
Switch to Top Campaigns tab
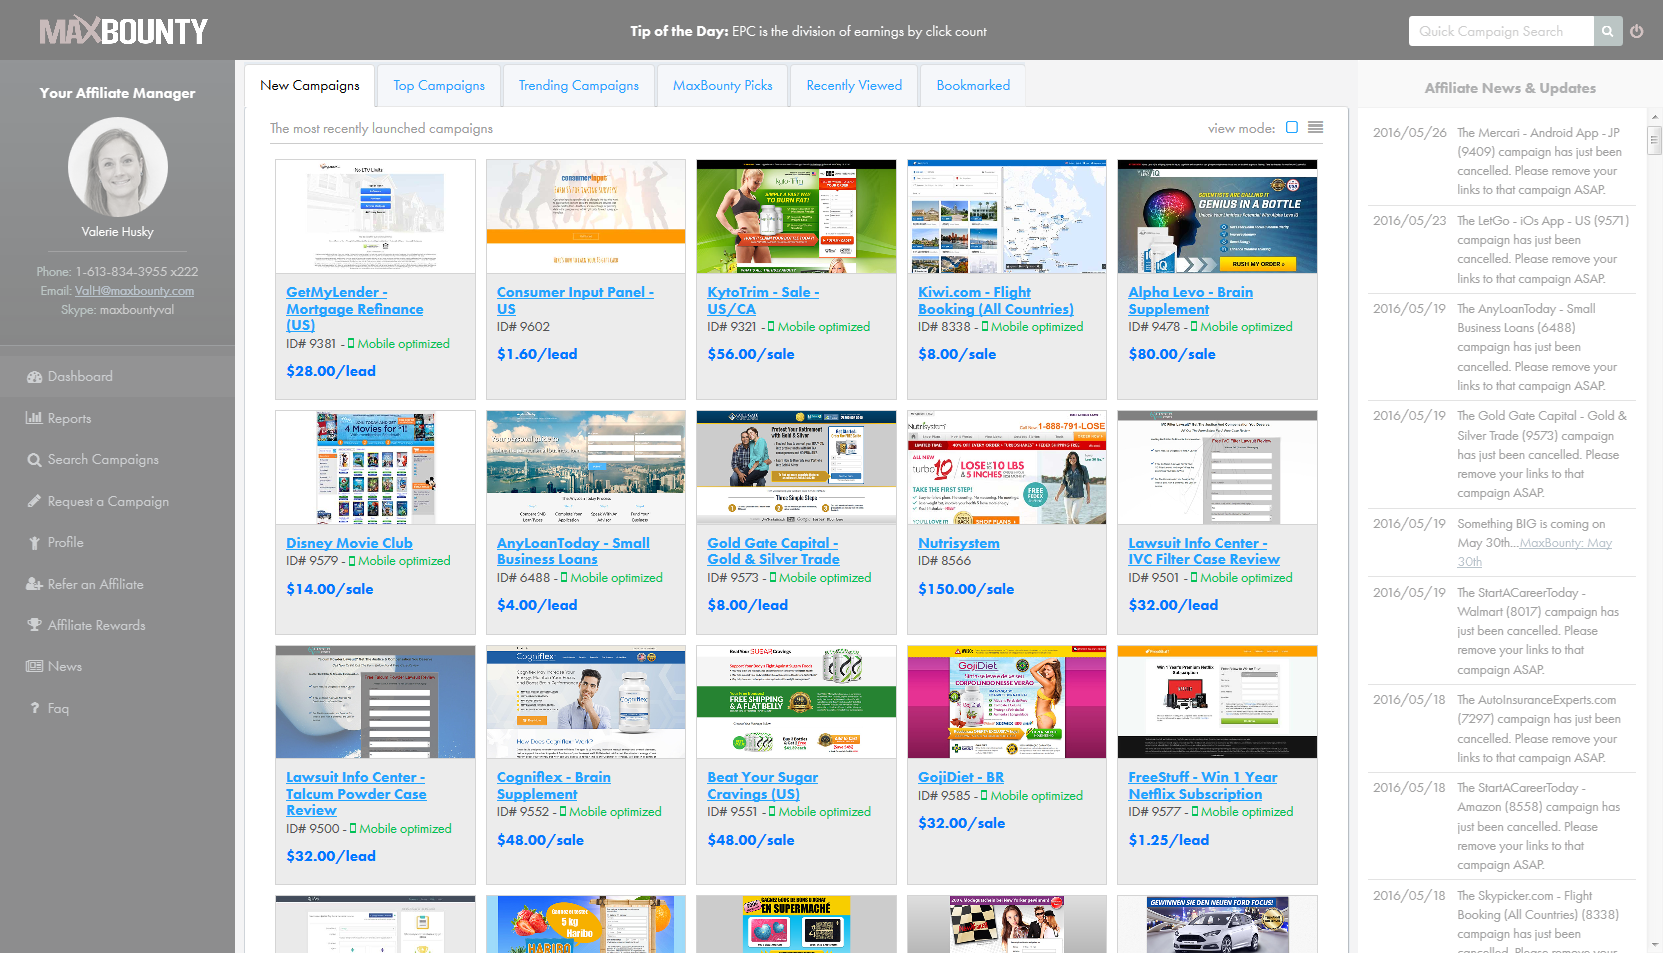coord(438,86)
